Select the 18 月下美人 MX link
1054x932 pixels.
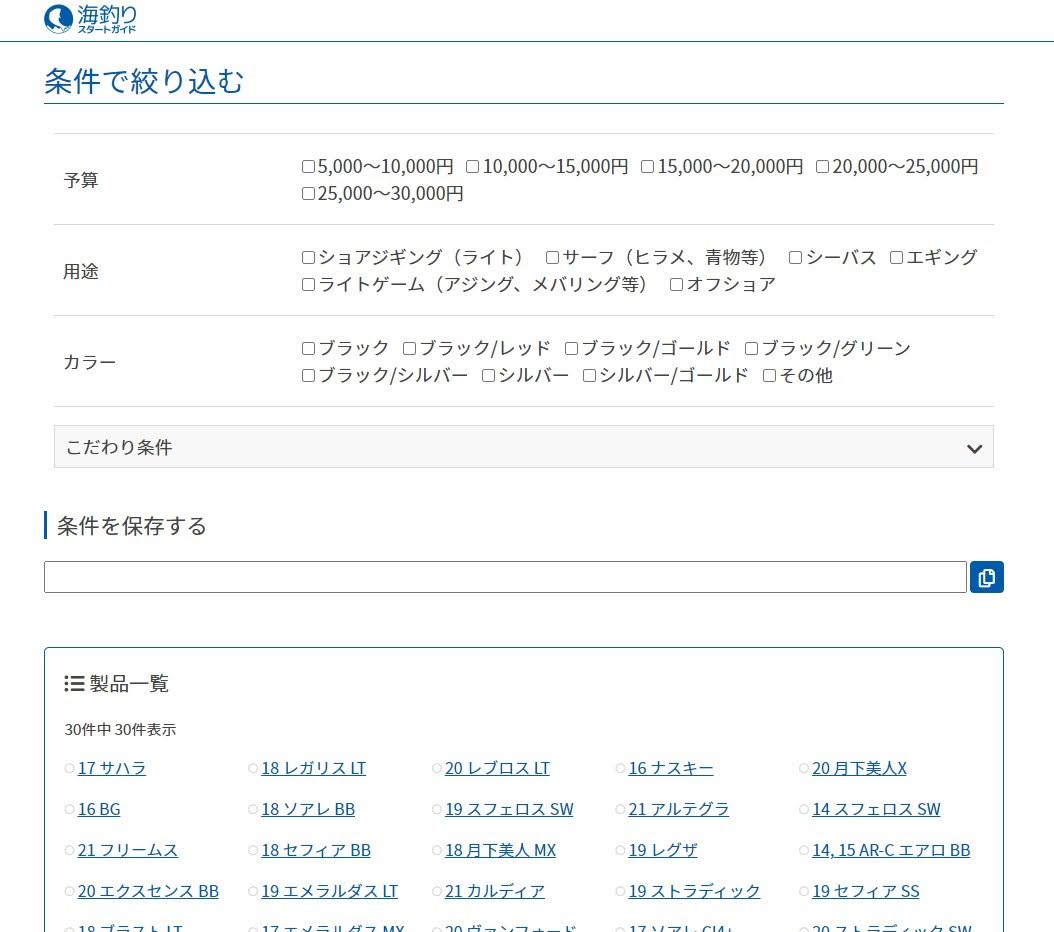(500, 850)
